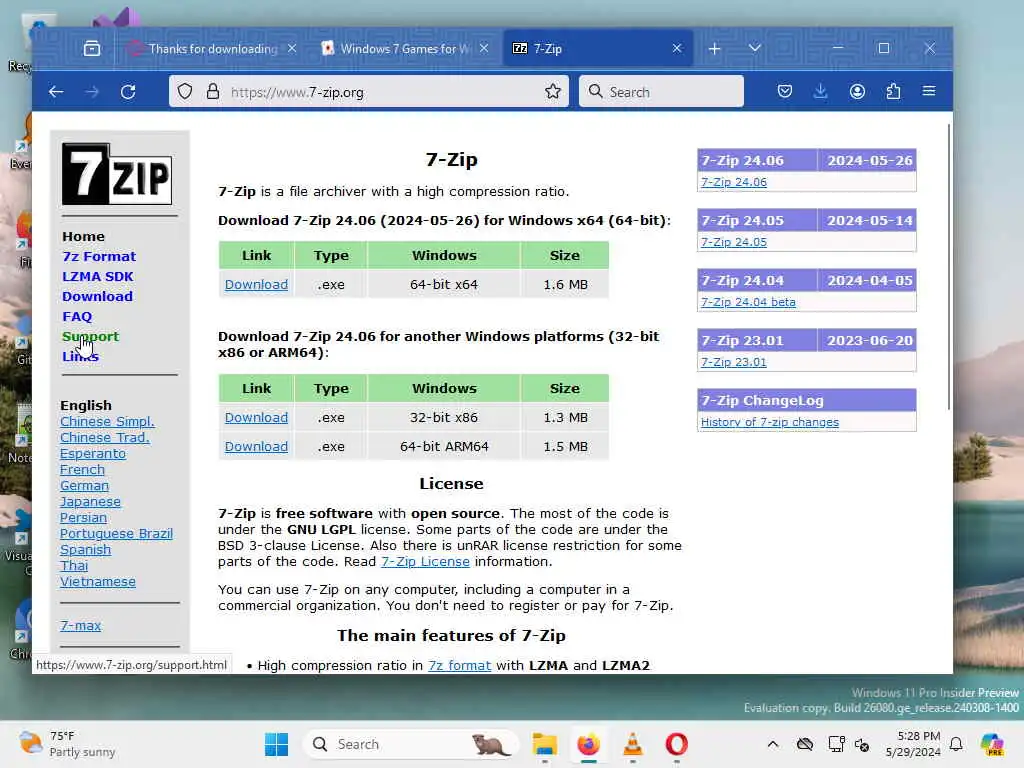Switch language to Chinese Simpl.
The width and height of the screenshot is (1024, 768).
pyautogui.click(x=107, y=422)
